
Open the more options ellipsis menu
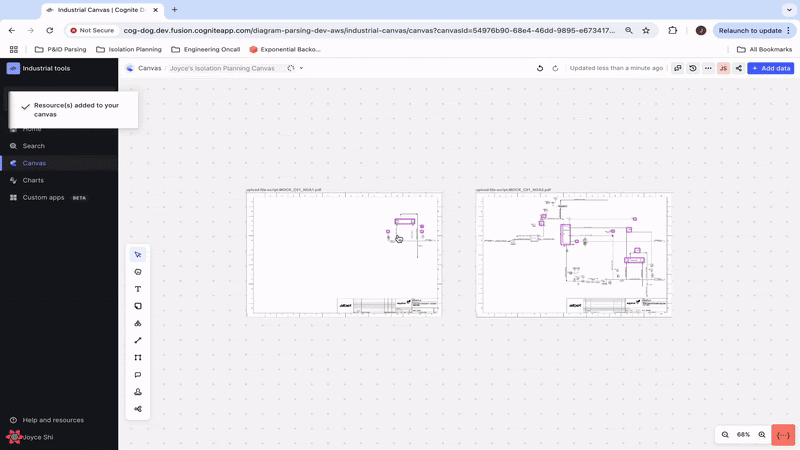click(x=708, y=68)
